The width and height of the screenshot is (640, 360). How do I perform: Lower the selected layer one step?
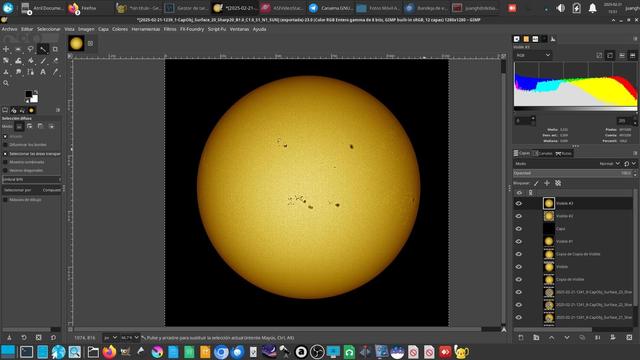[567, 338]
